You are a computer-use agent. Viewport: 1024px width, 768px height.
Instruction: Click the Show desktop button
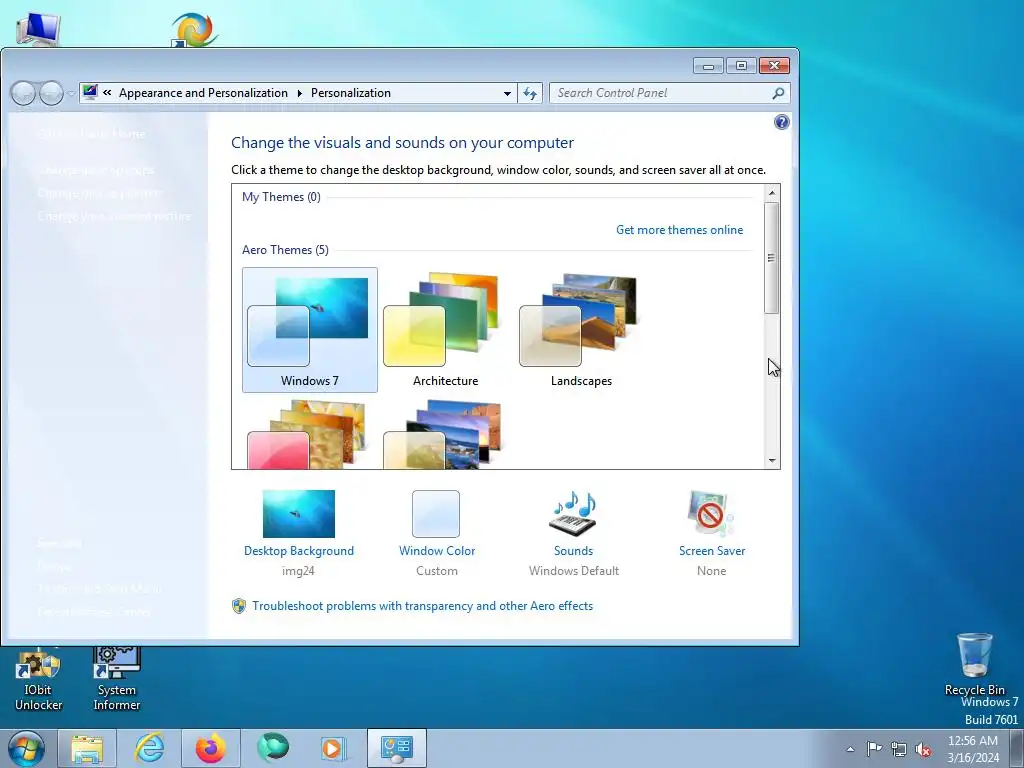click(x=1016, y=748)
